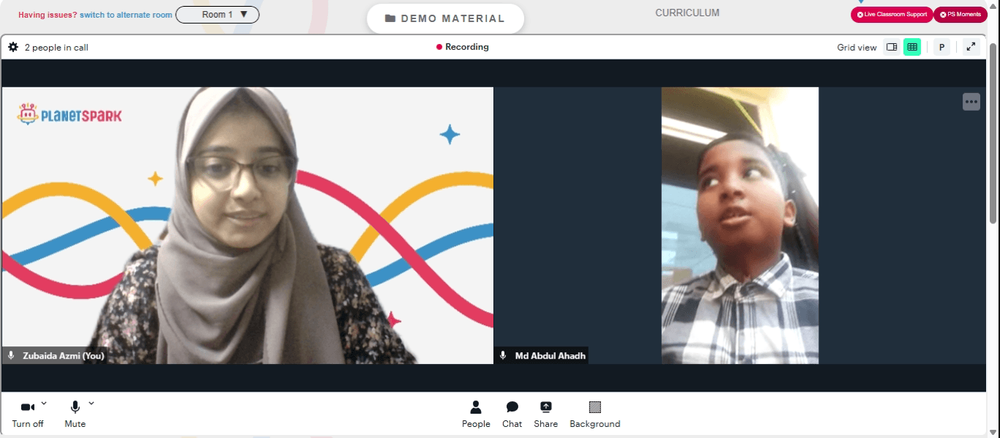Viewport: 1000px width, 438px height.
Task: Click switch to alternate room link
Action: [x=126, y=15]
